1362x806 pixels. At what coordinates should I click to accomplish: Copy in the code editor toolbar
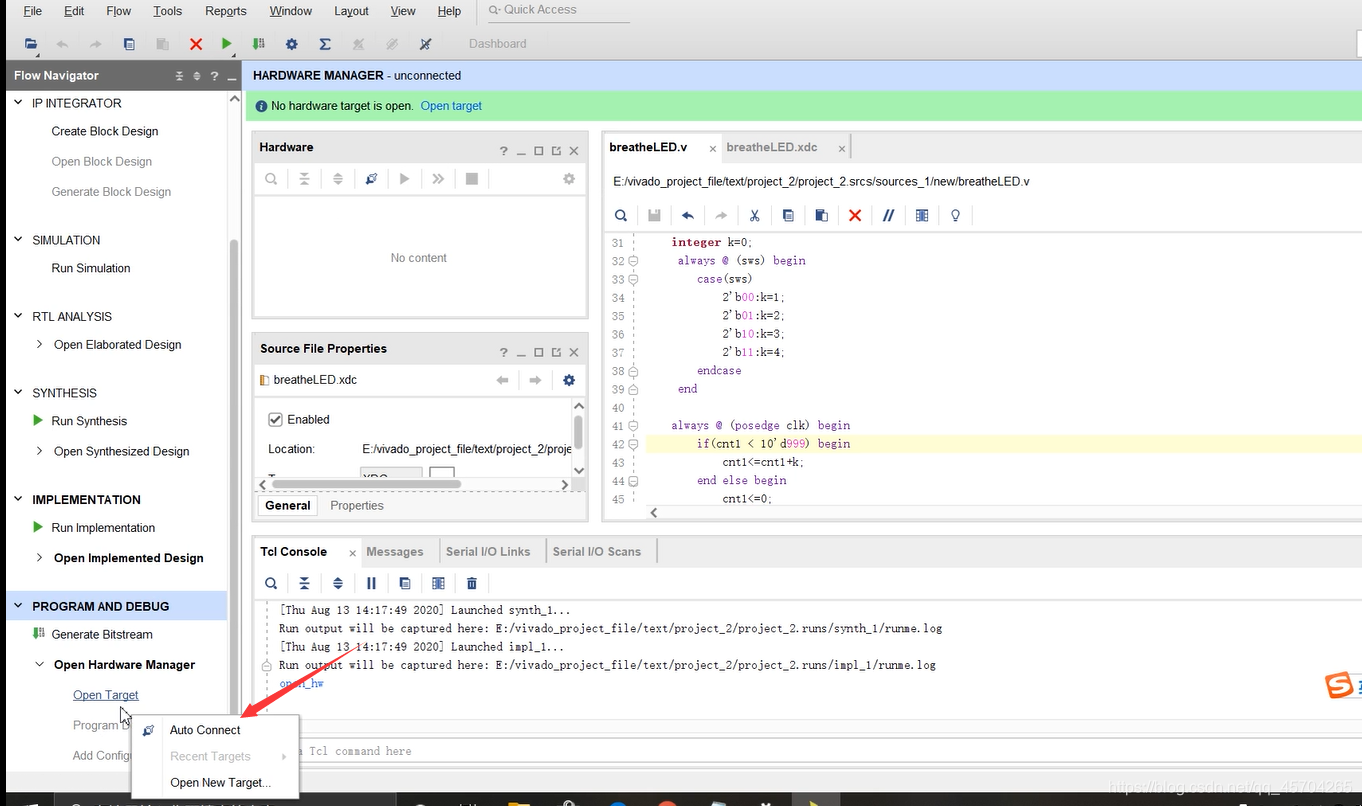pos(788,215)
